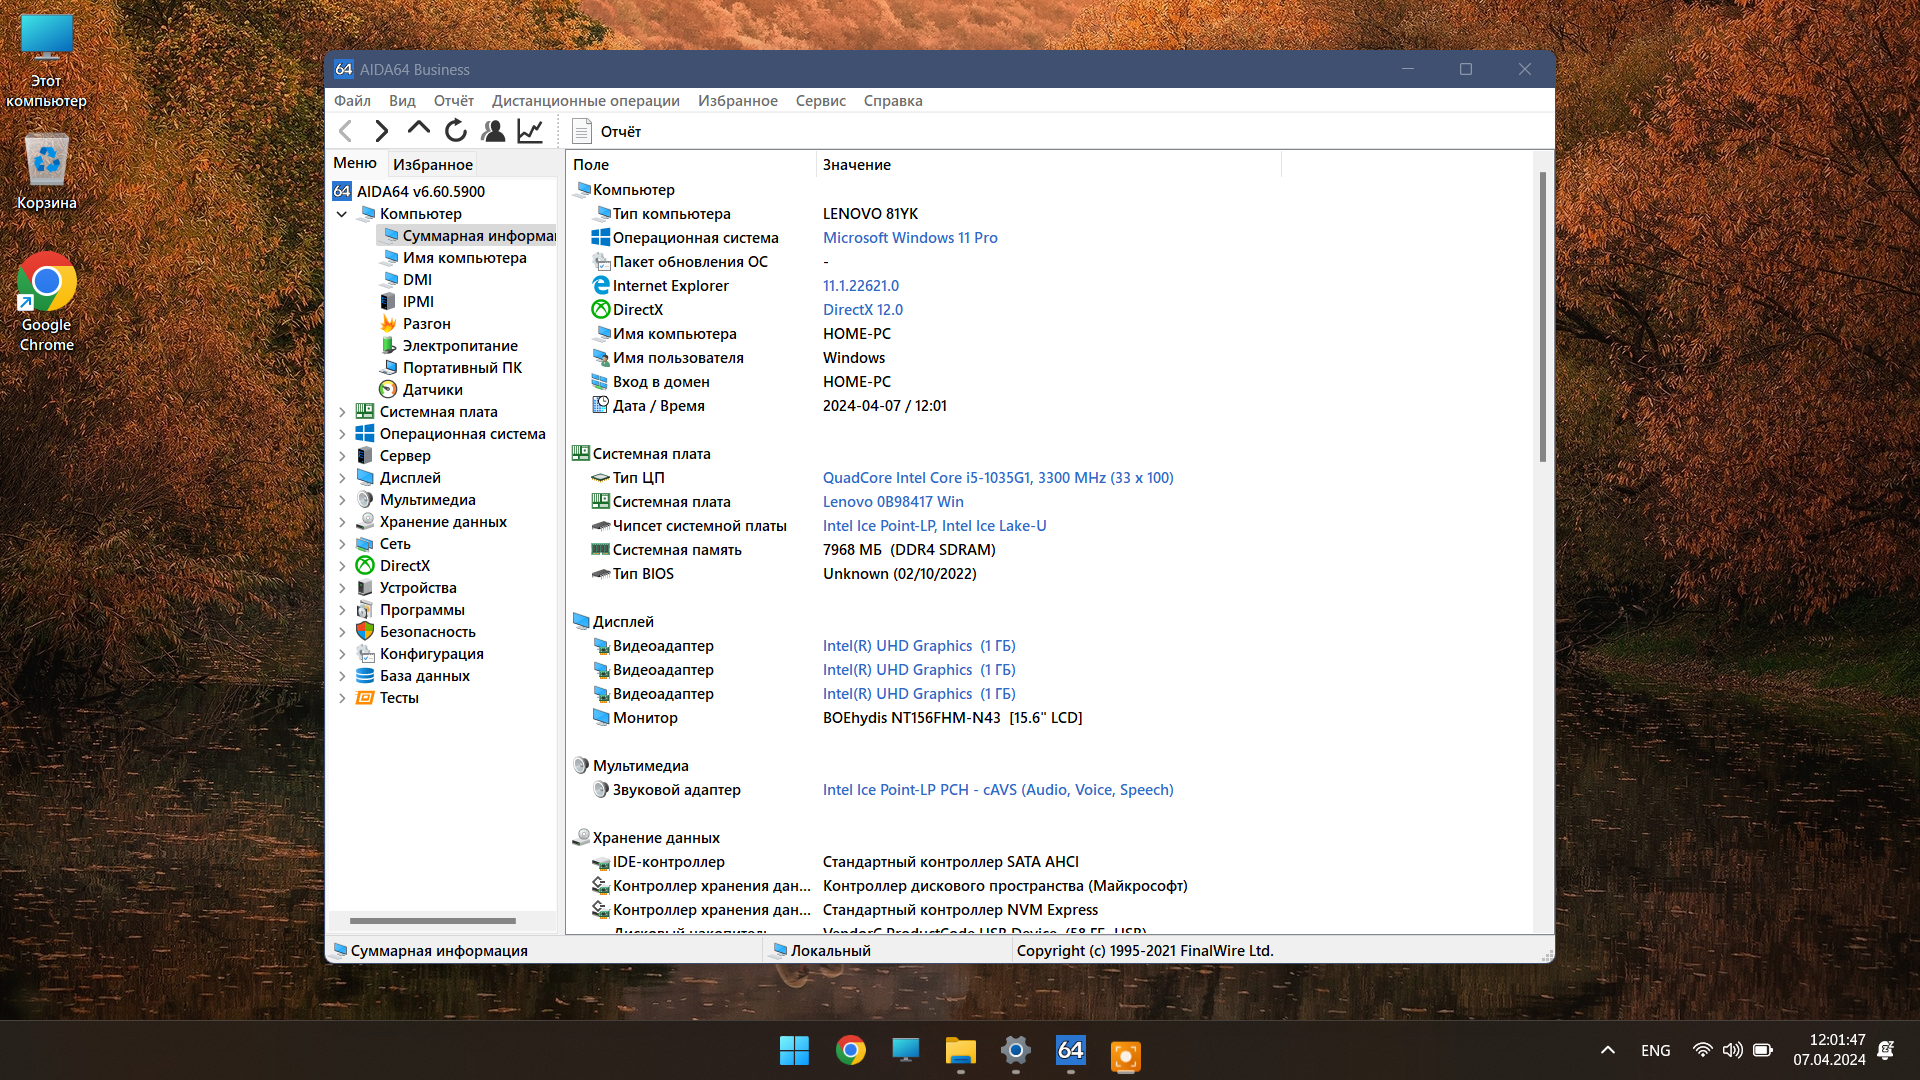The width and height of the screenshot is (1920, 1080).
Task: Click the Refresh toolbar icon
Action: coord(456,131)
